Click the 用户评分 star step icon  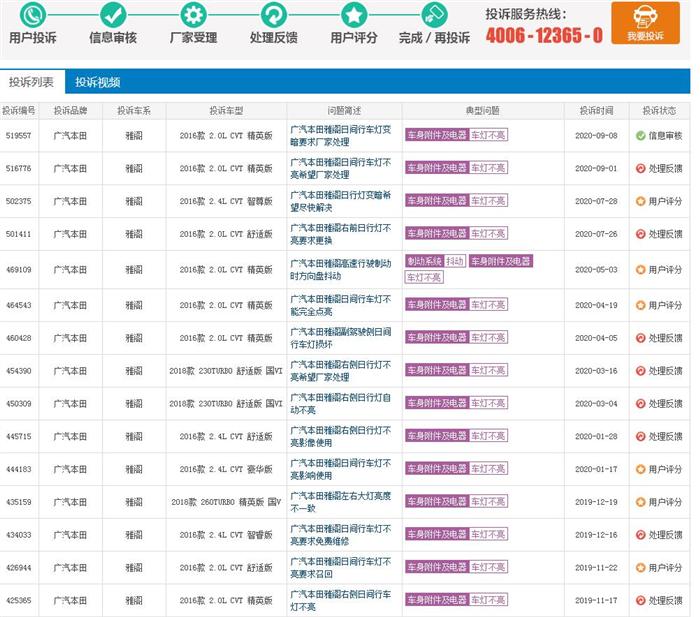354,15
